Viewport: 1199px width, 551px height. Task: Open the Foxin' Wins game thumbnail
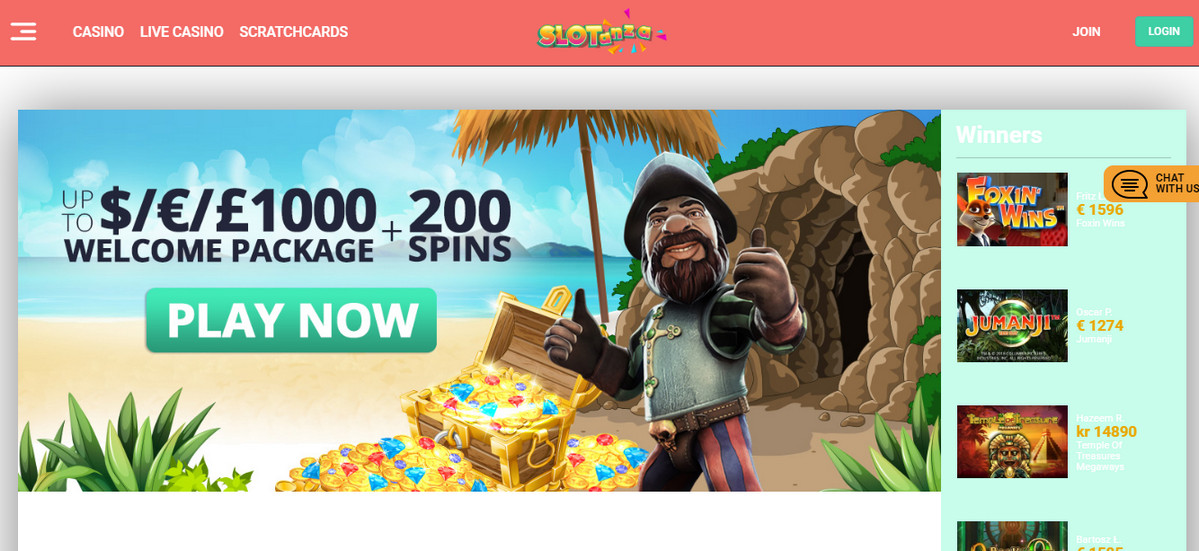pos(1012,209)
